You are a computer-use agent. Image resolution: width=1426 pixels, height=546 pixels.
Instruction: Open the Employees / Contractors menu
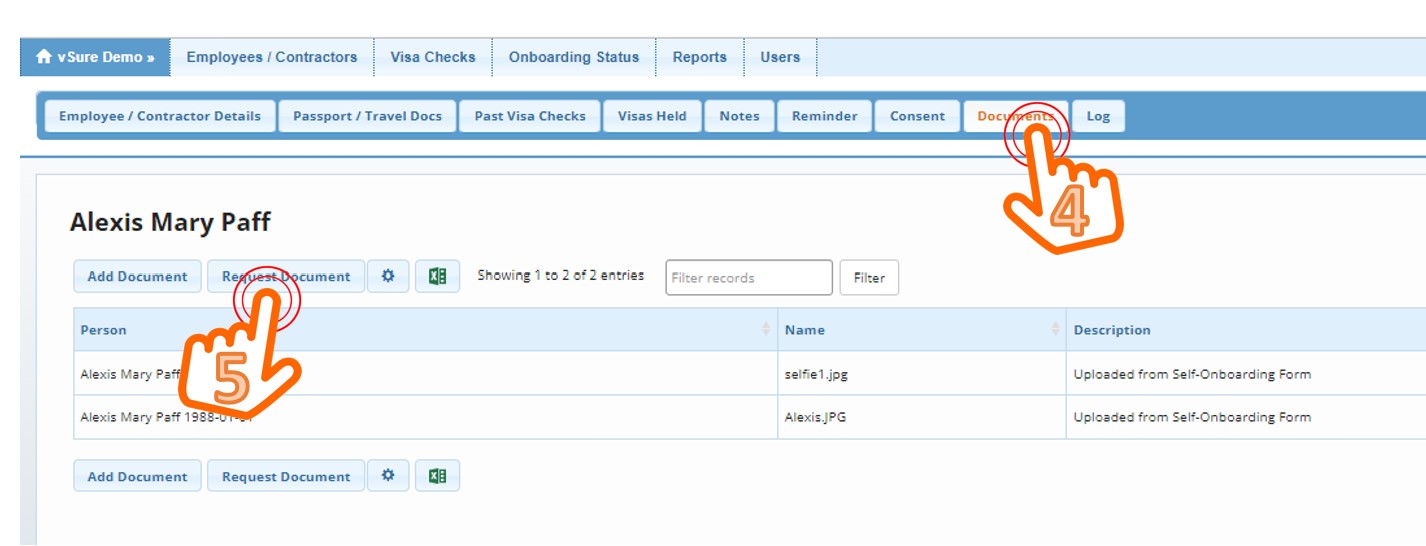(x=272, y=57)
